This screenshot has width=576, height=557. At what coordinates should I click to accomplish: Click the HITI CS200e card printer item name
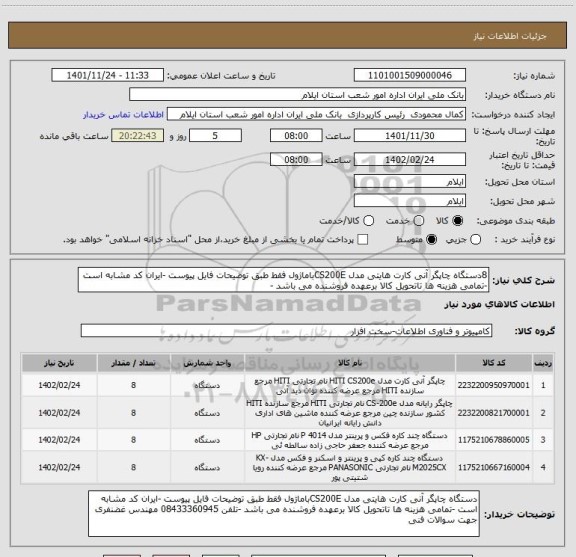[x=350, y=385]
